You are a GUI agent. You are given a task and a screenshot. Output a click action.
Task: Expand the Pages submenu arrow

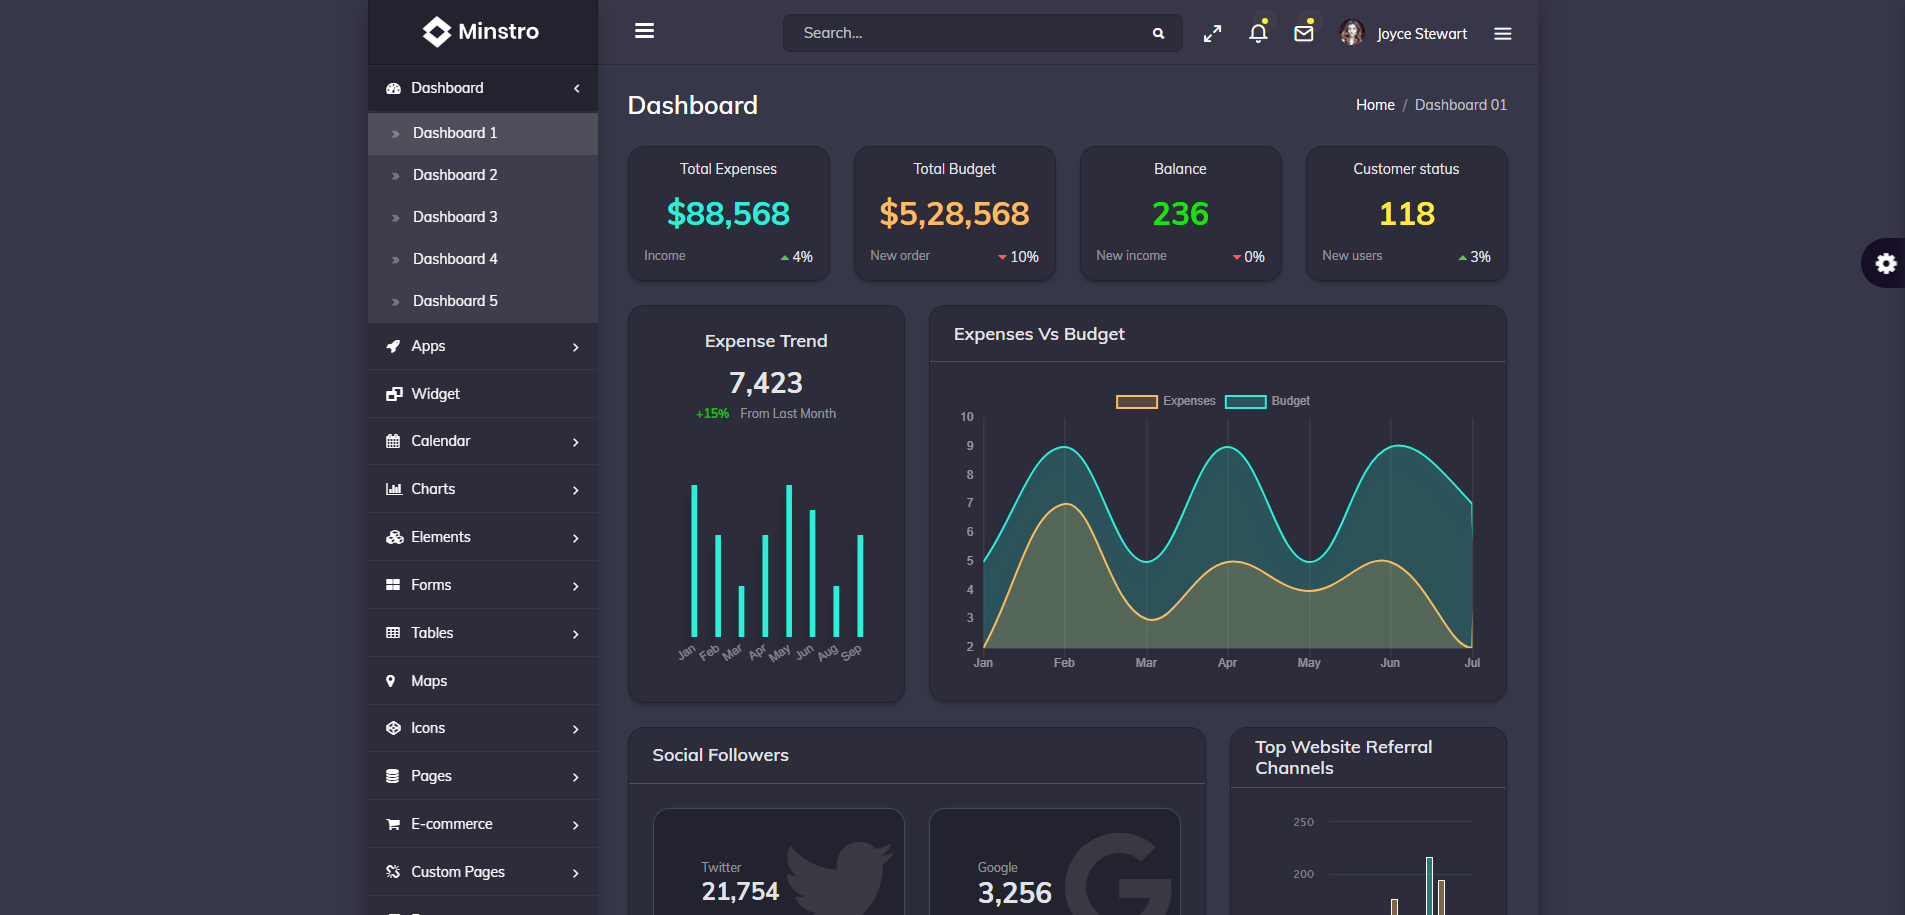[x=576, y=777]
